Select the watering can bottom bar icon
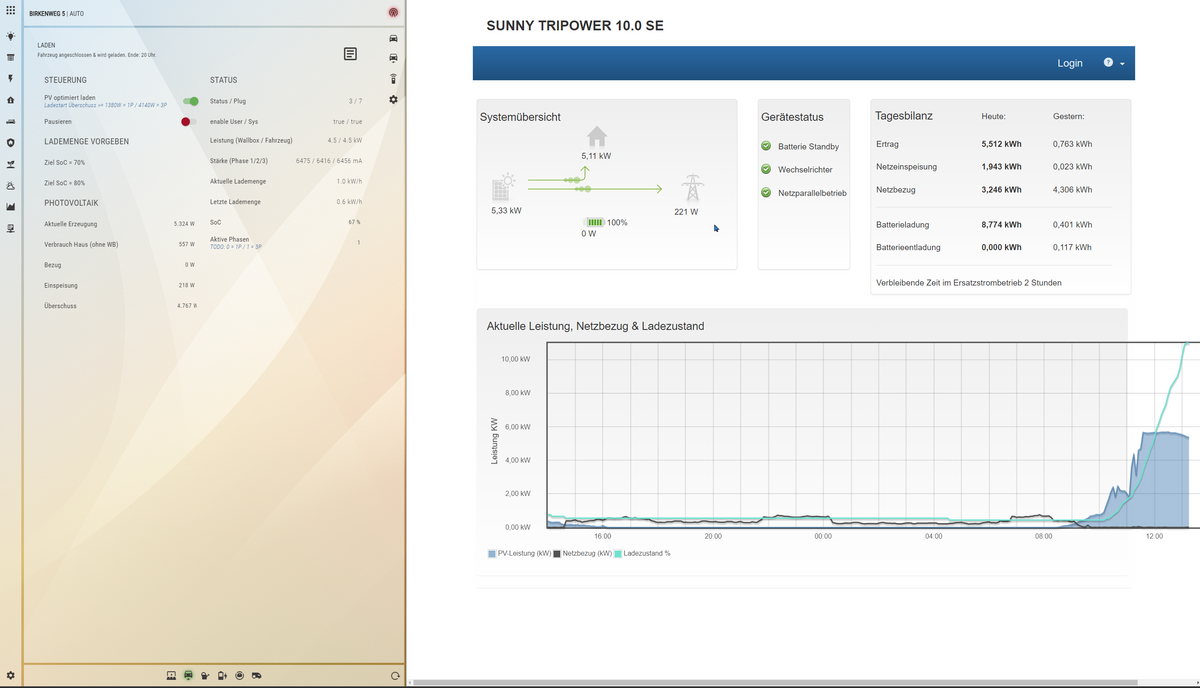The width and height of the screenshot is (1200, 688). (x=205, y=675)
